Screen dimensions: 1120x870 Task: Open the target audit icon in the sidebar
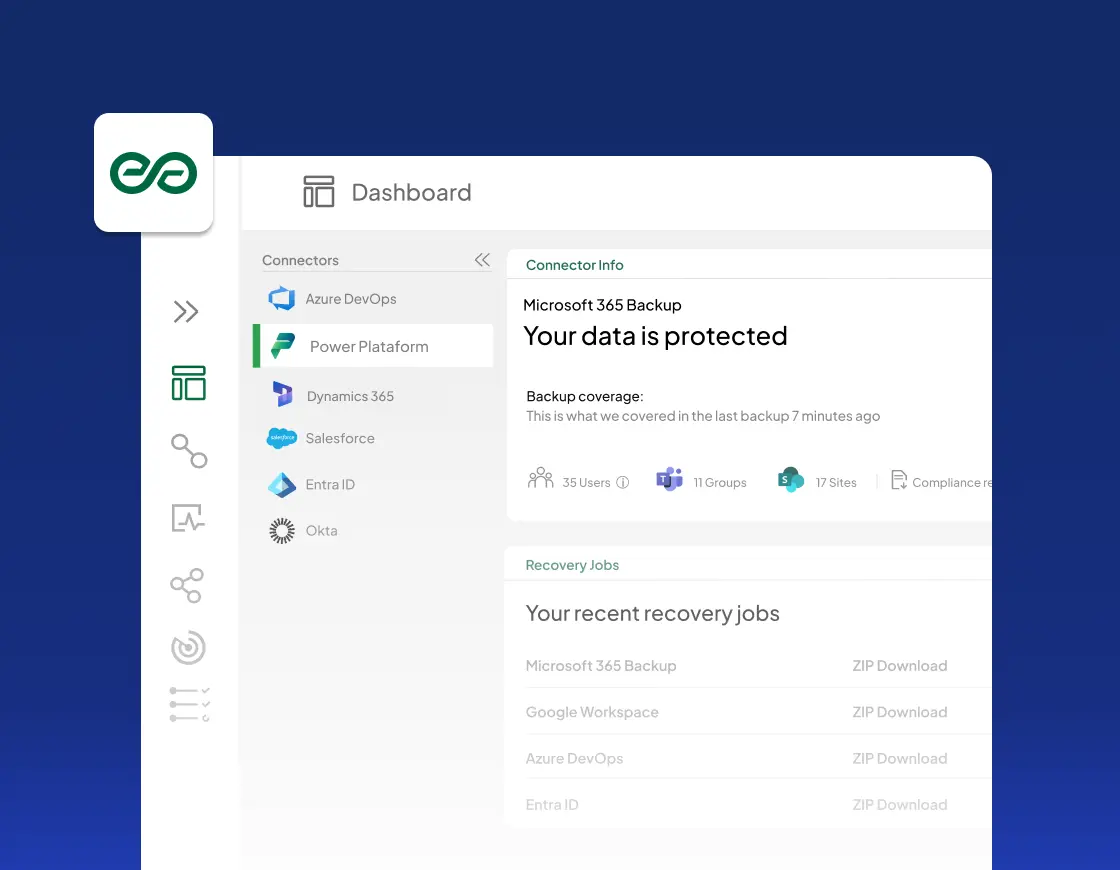pyautogui.click(x=188, y=648)
